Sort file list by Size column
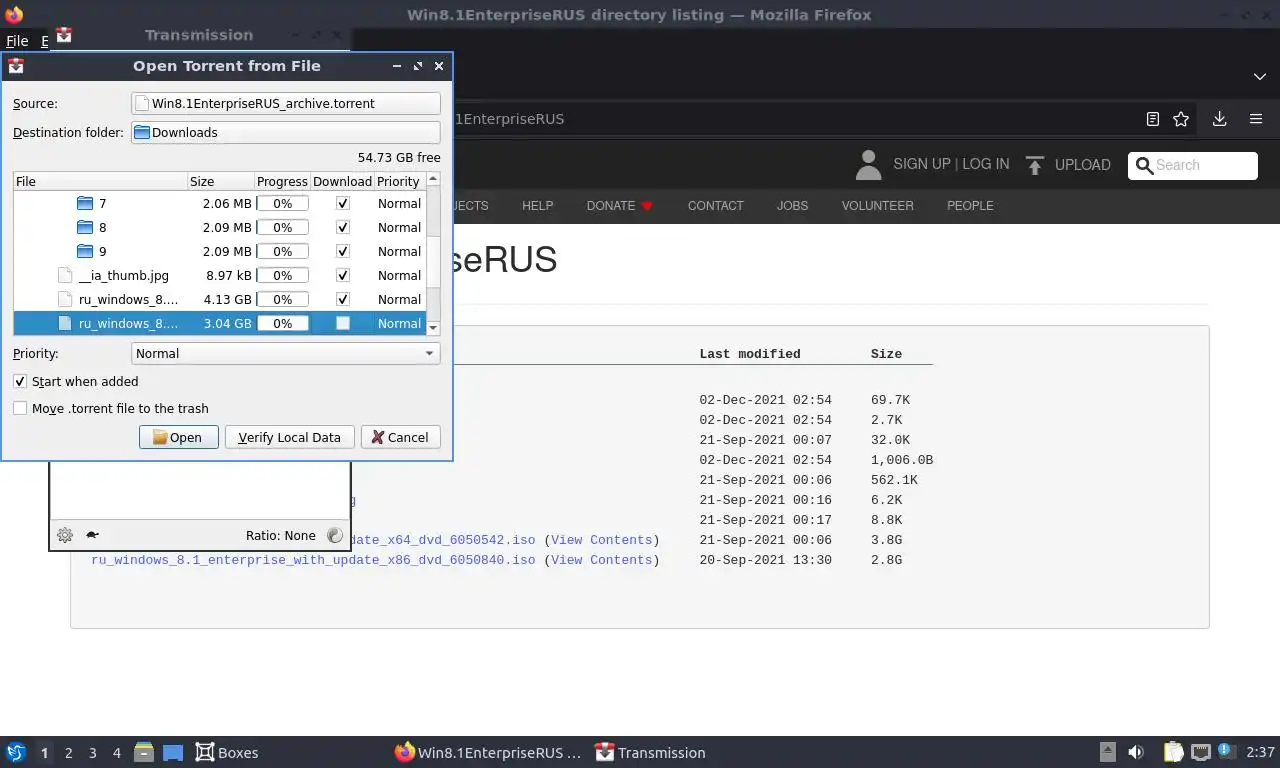The width and height of the screenshot is (1280, 768). click(x=221, y=181)
